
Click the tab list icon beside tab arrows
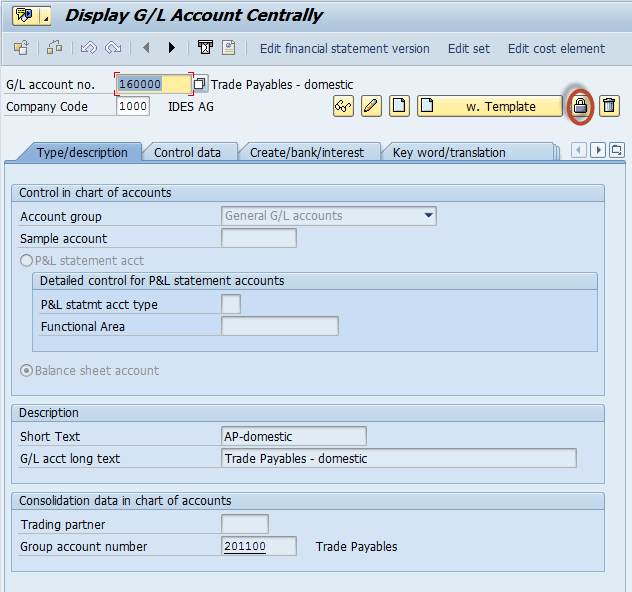point(616,150)
